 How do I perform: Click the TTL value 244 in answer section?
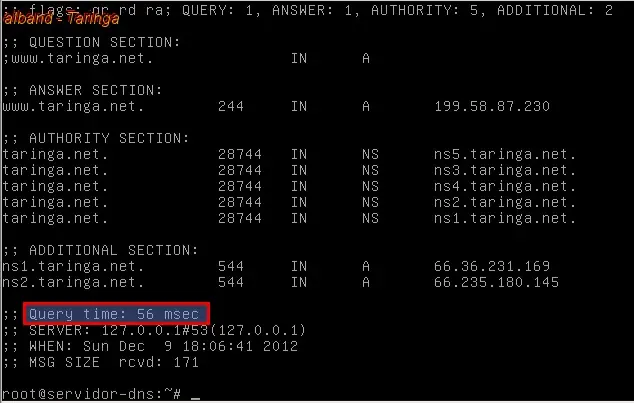[230, 106]
